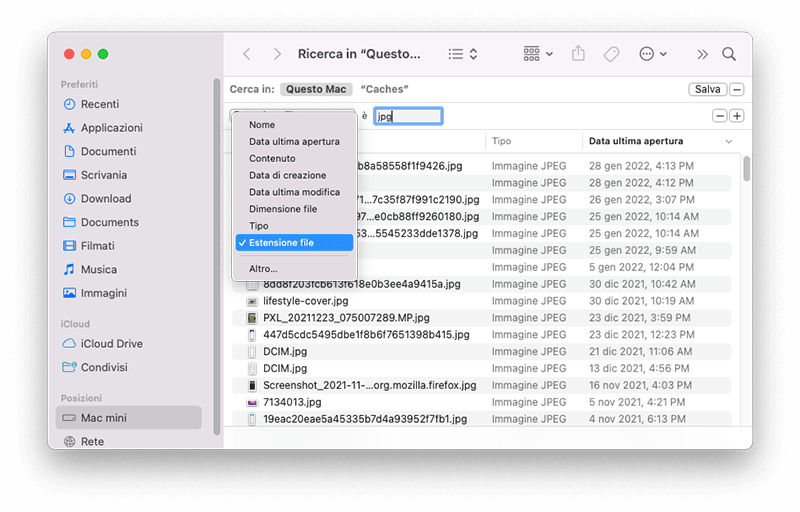800x512 pixels.
Task: Click PXL_20211223 file thumbnail icon
Action: click(x=252, y=318)
